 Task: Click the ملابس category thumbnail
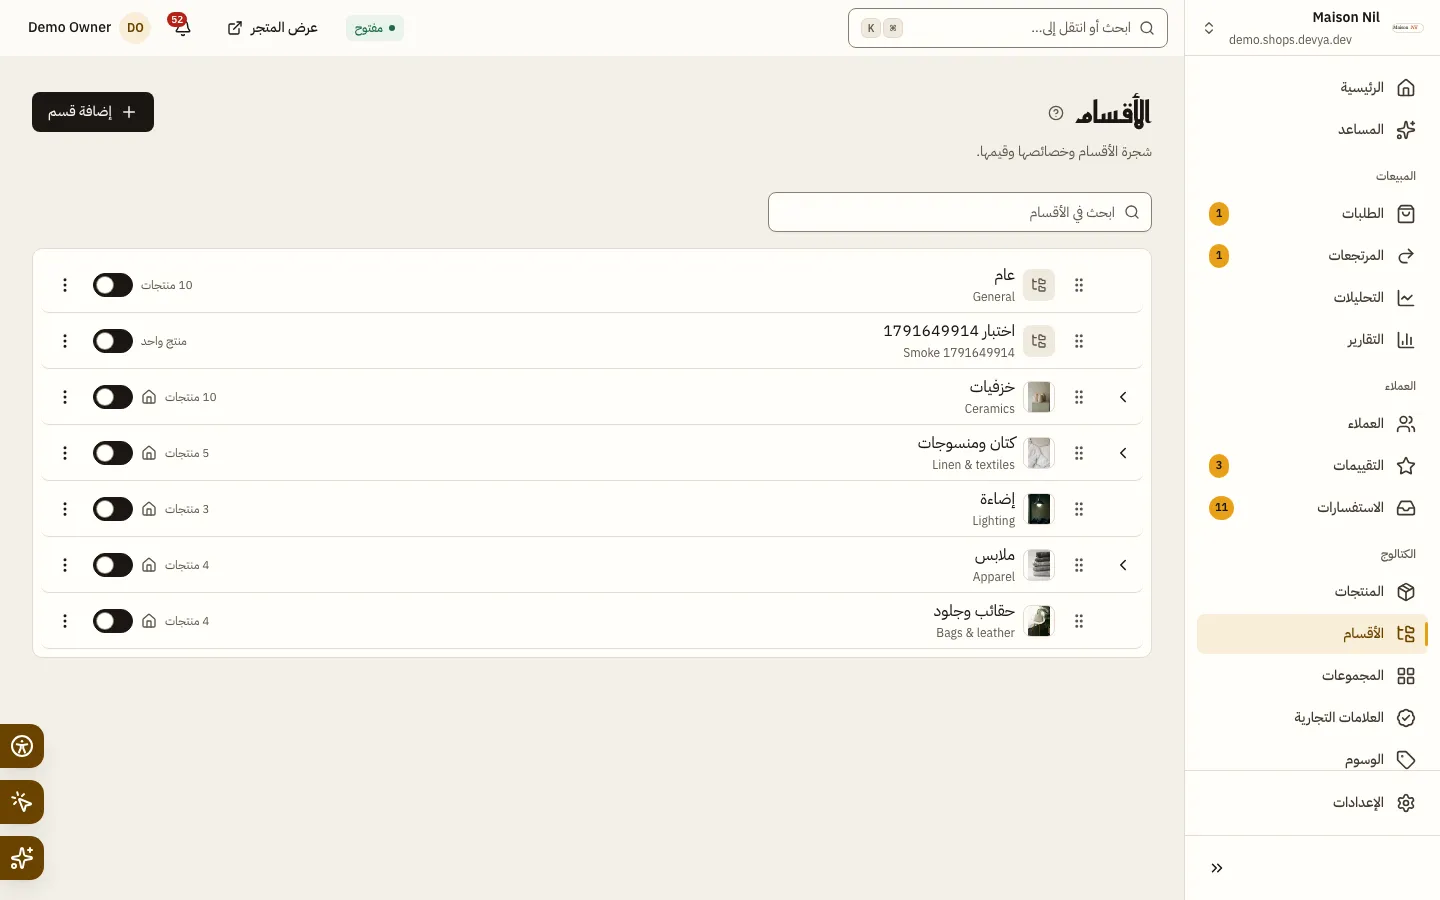coord(1039,565)
